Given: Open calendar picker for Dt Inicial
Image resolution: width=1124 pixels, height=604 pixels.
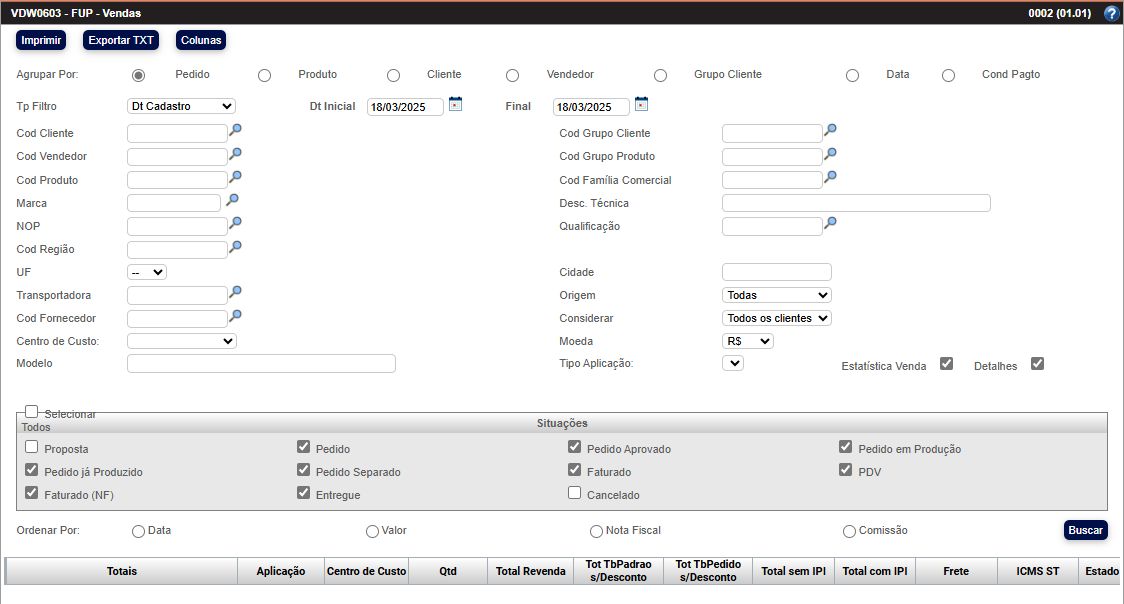Looking at the screenshot, I should click(455, 104).
